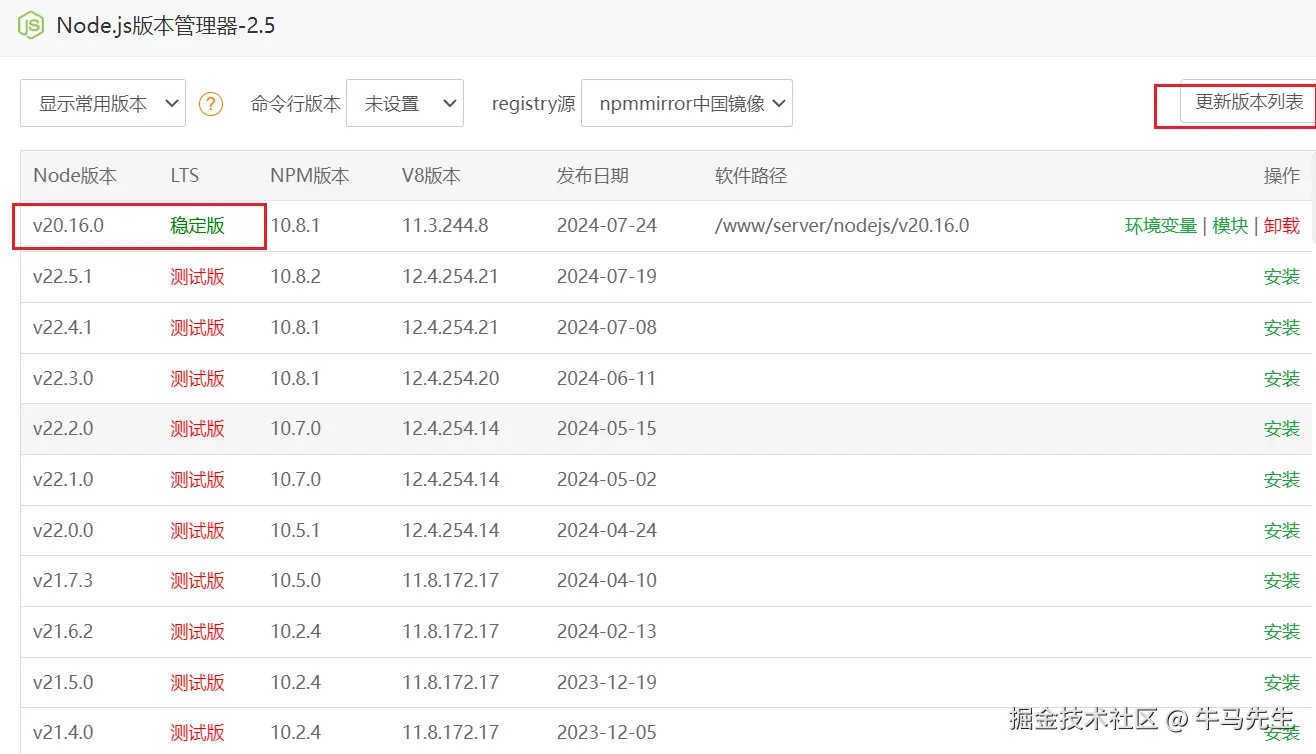Click the 软件路径 column header

(751, 176)
